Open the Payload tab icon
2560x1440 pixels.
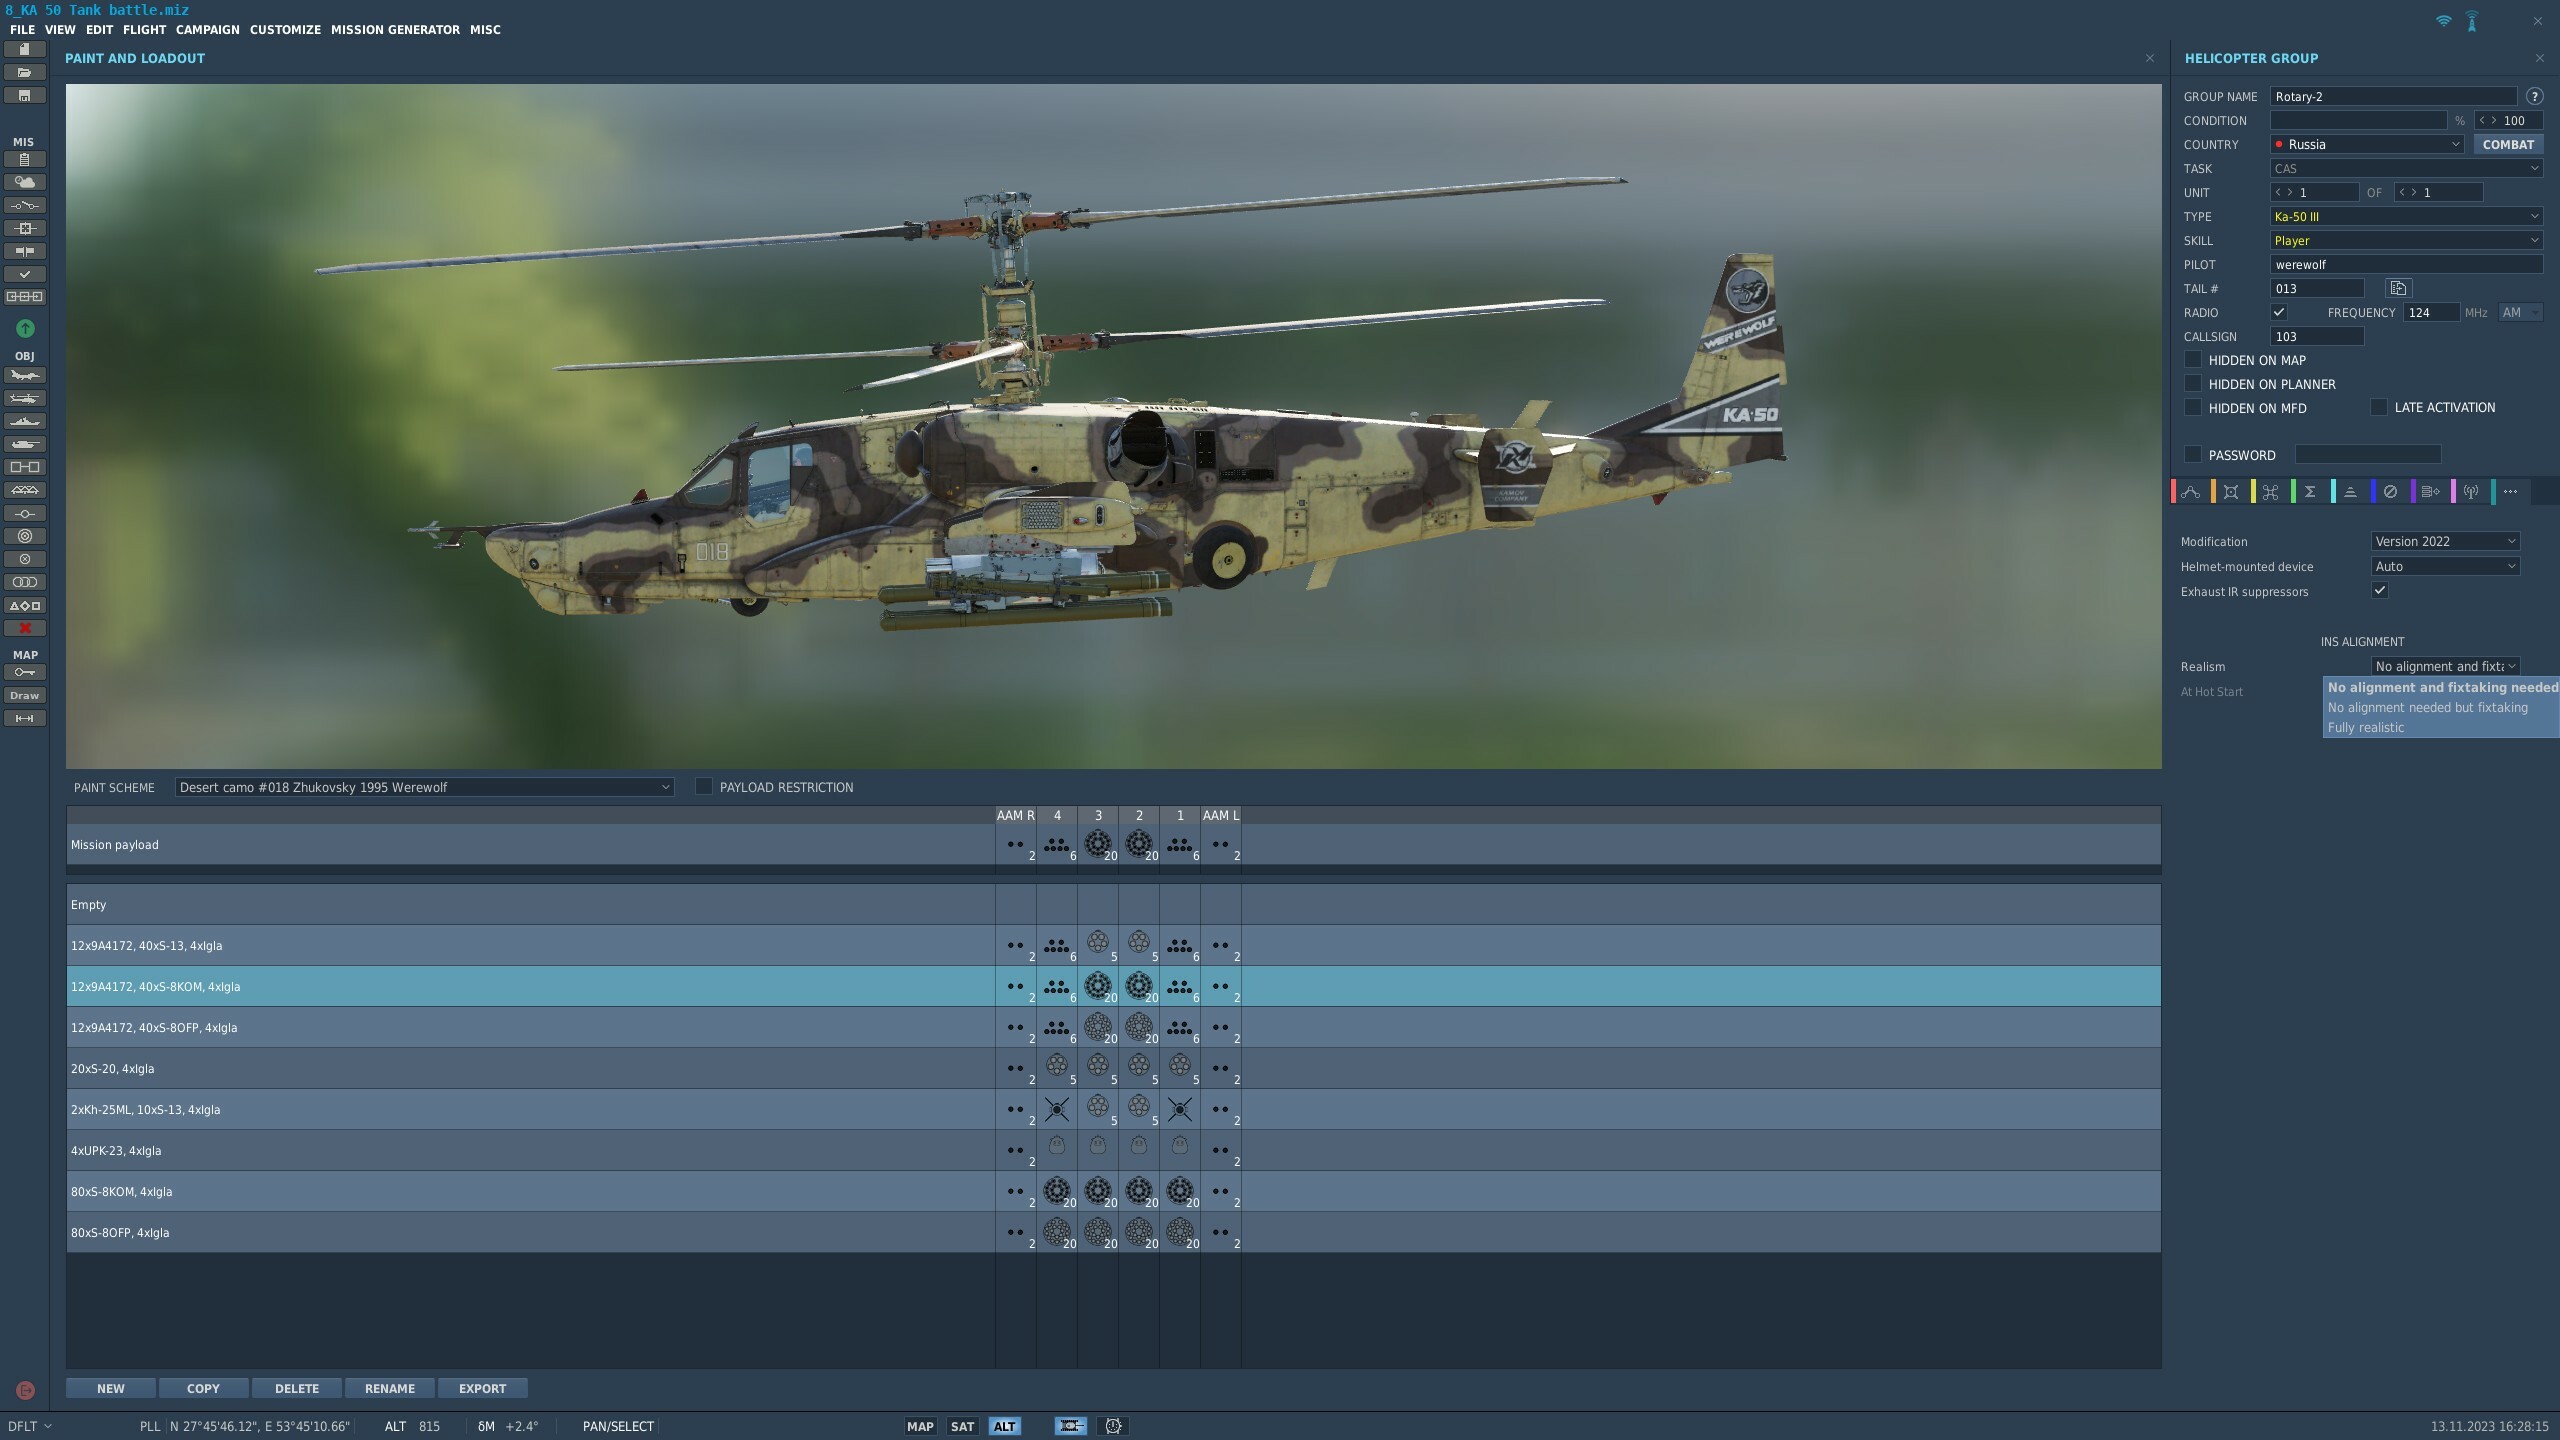point(2231,491)
